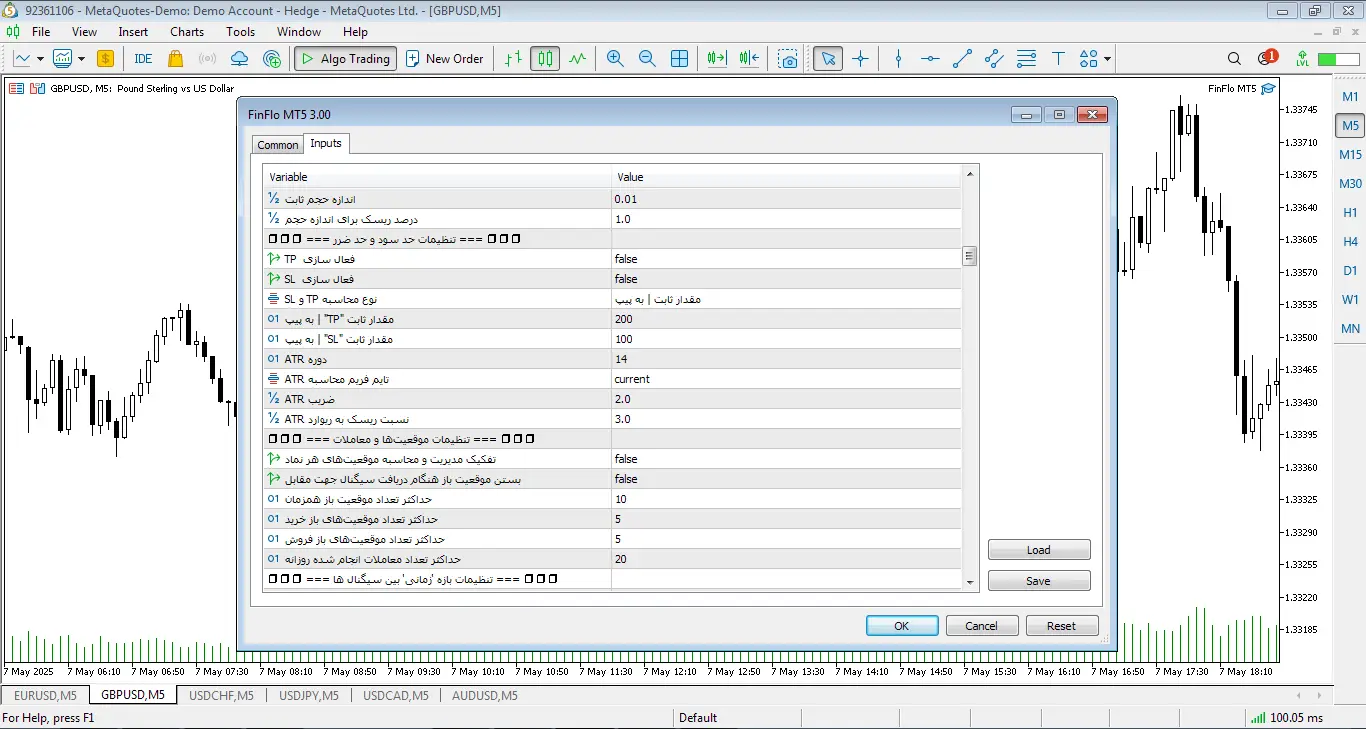Switch chart to bar chart mode
The height and width of the screenshot is (729, 1366).
(513, 59)
